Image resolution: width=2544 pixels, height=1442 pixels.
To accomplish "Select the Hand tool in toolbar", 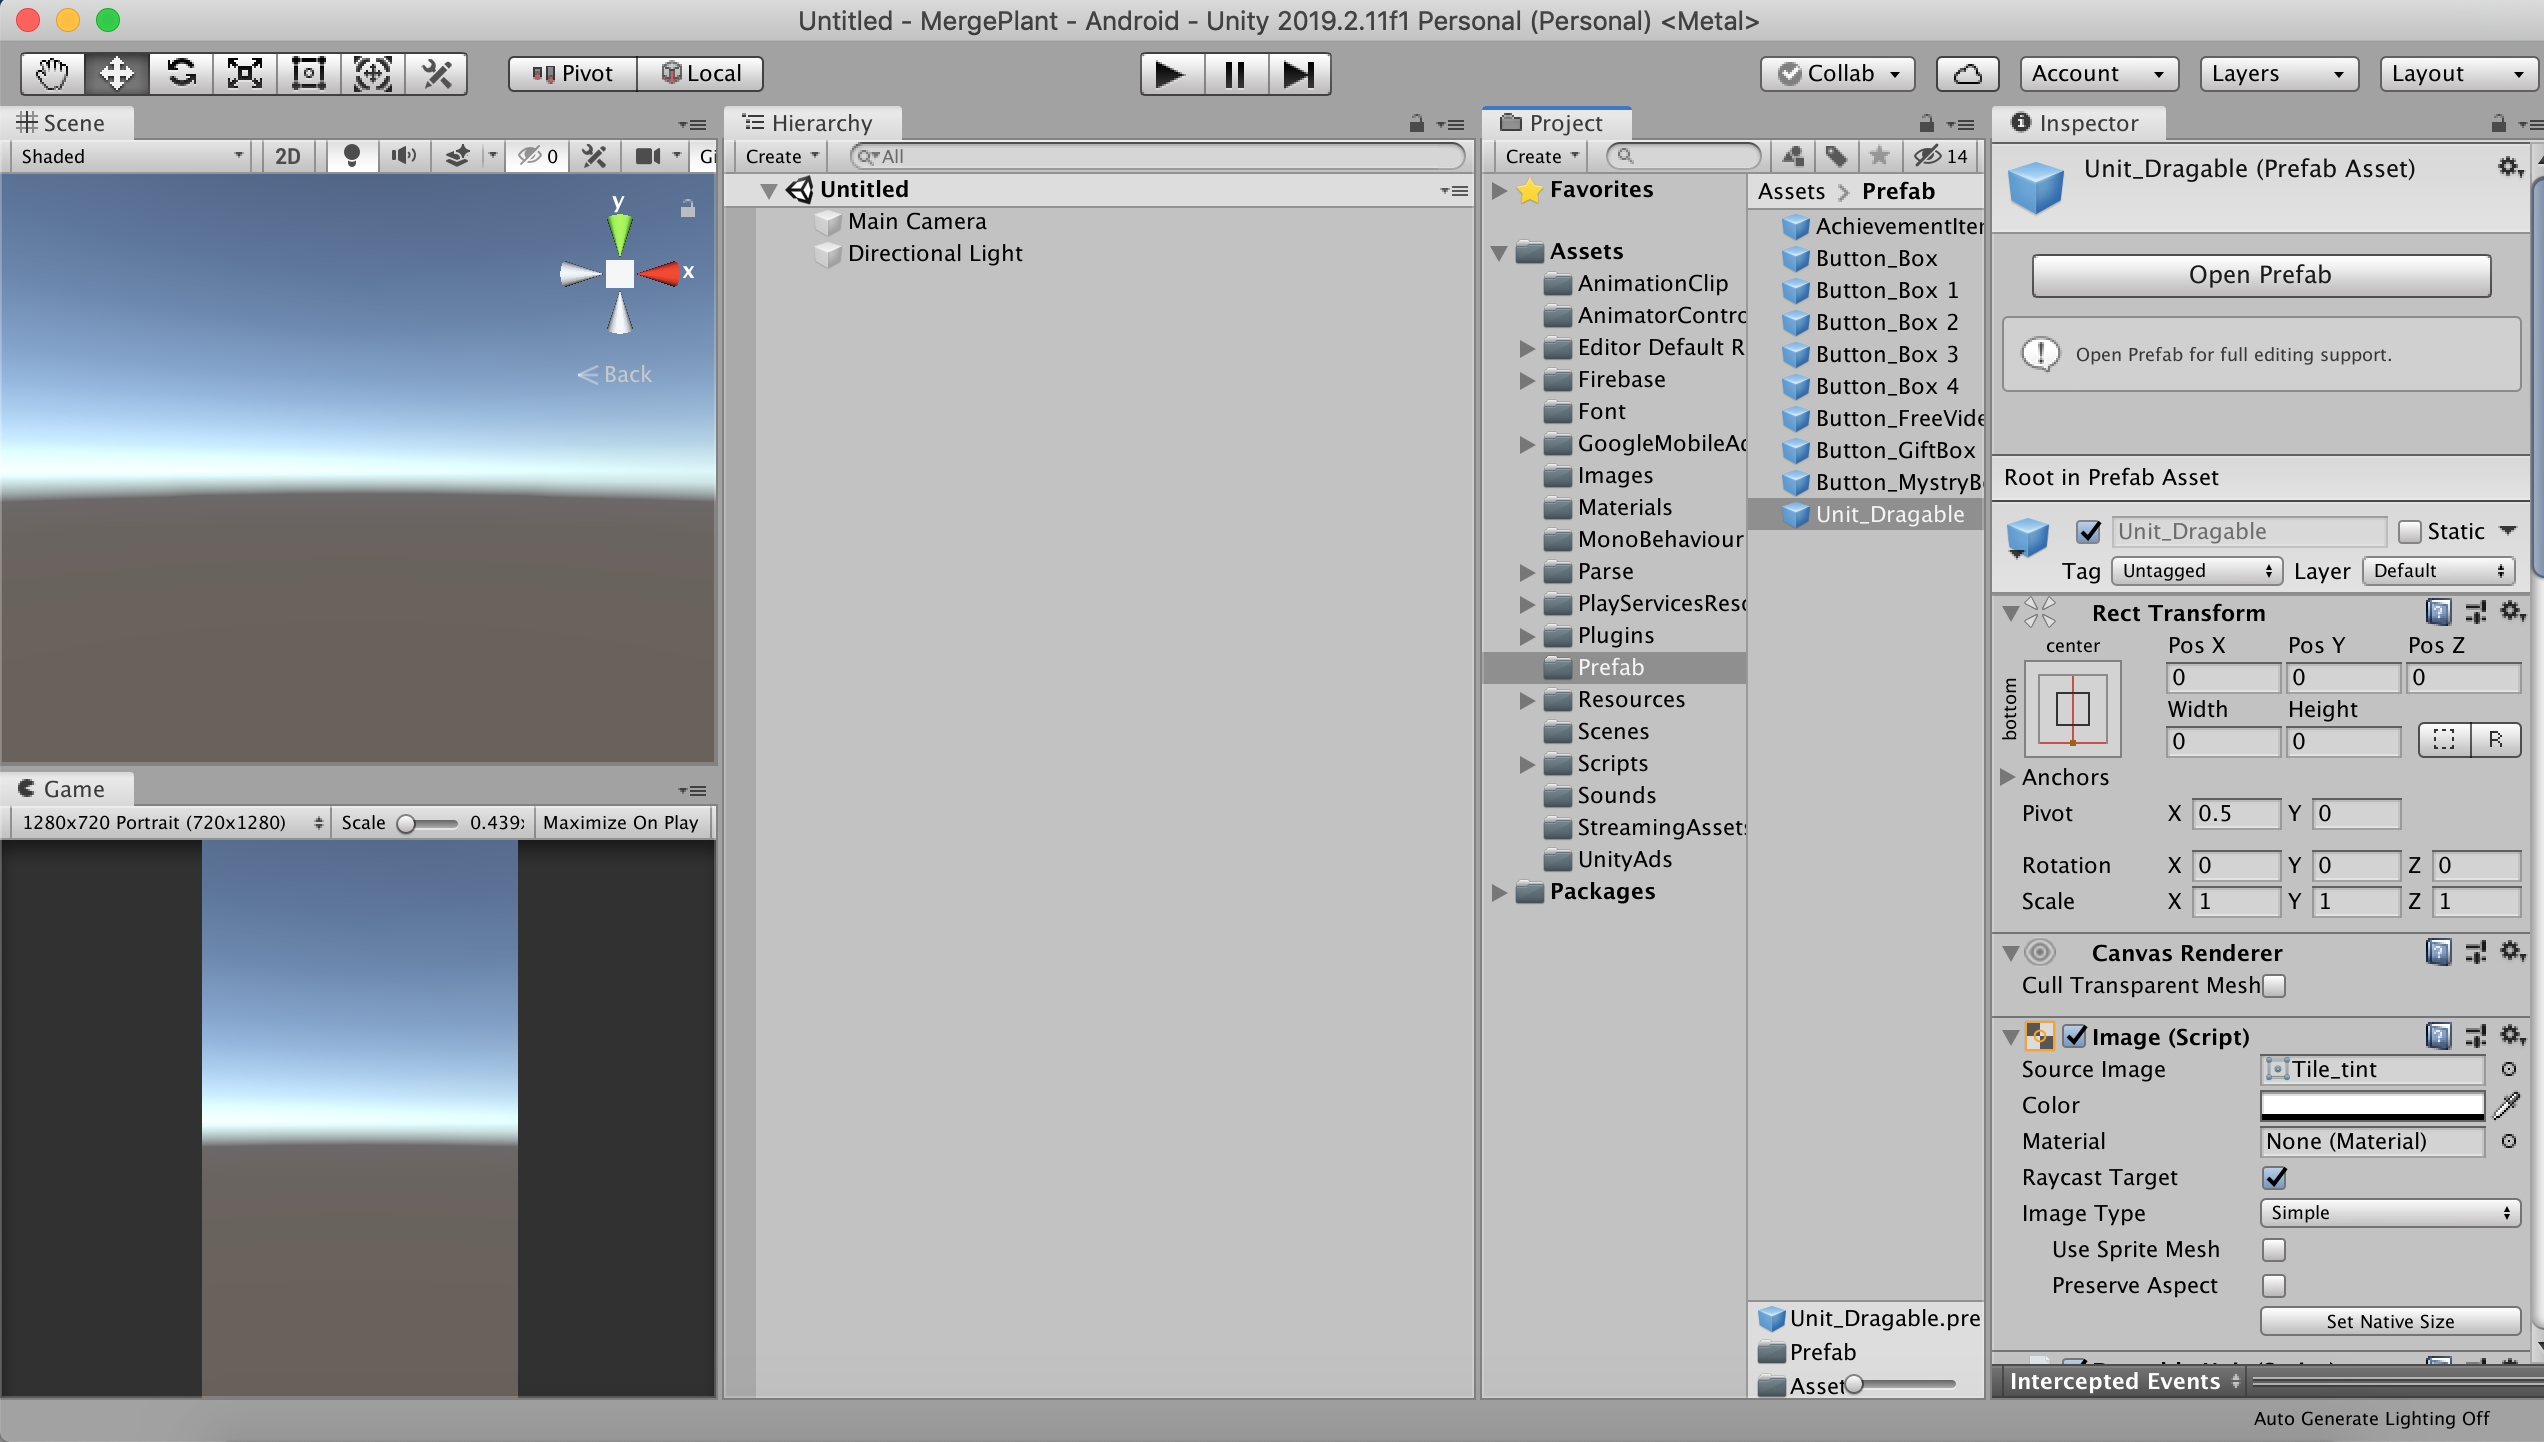I will (x=52, y=74).
